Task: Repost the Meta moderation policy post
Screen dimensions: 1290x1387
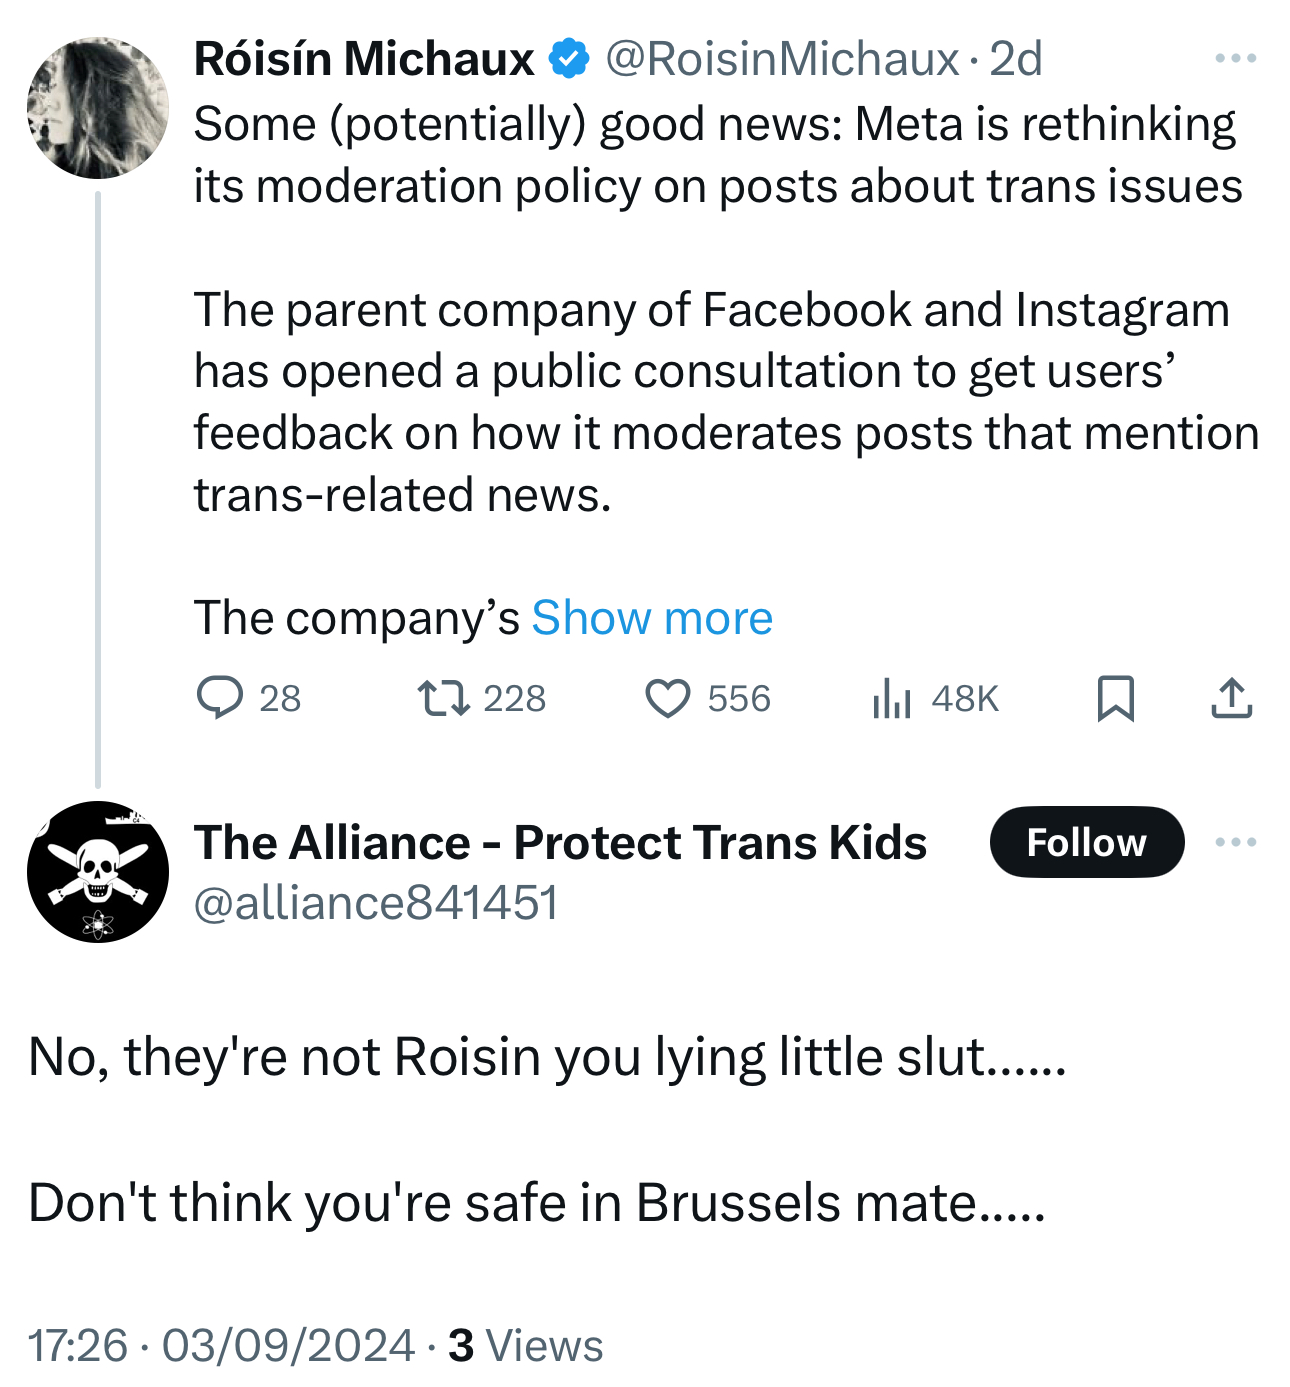Action: 443,698
